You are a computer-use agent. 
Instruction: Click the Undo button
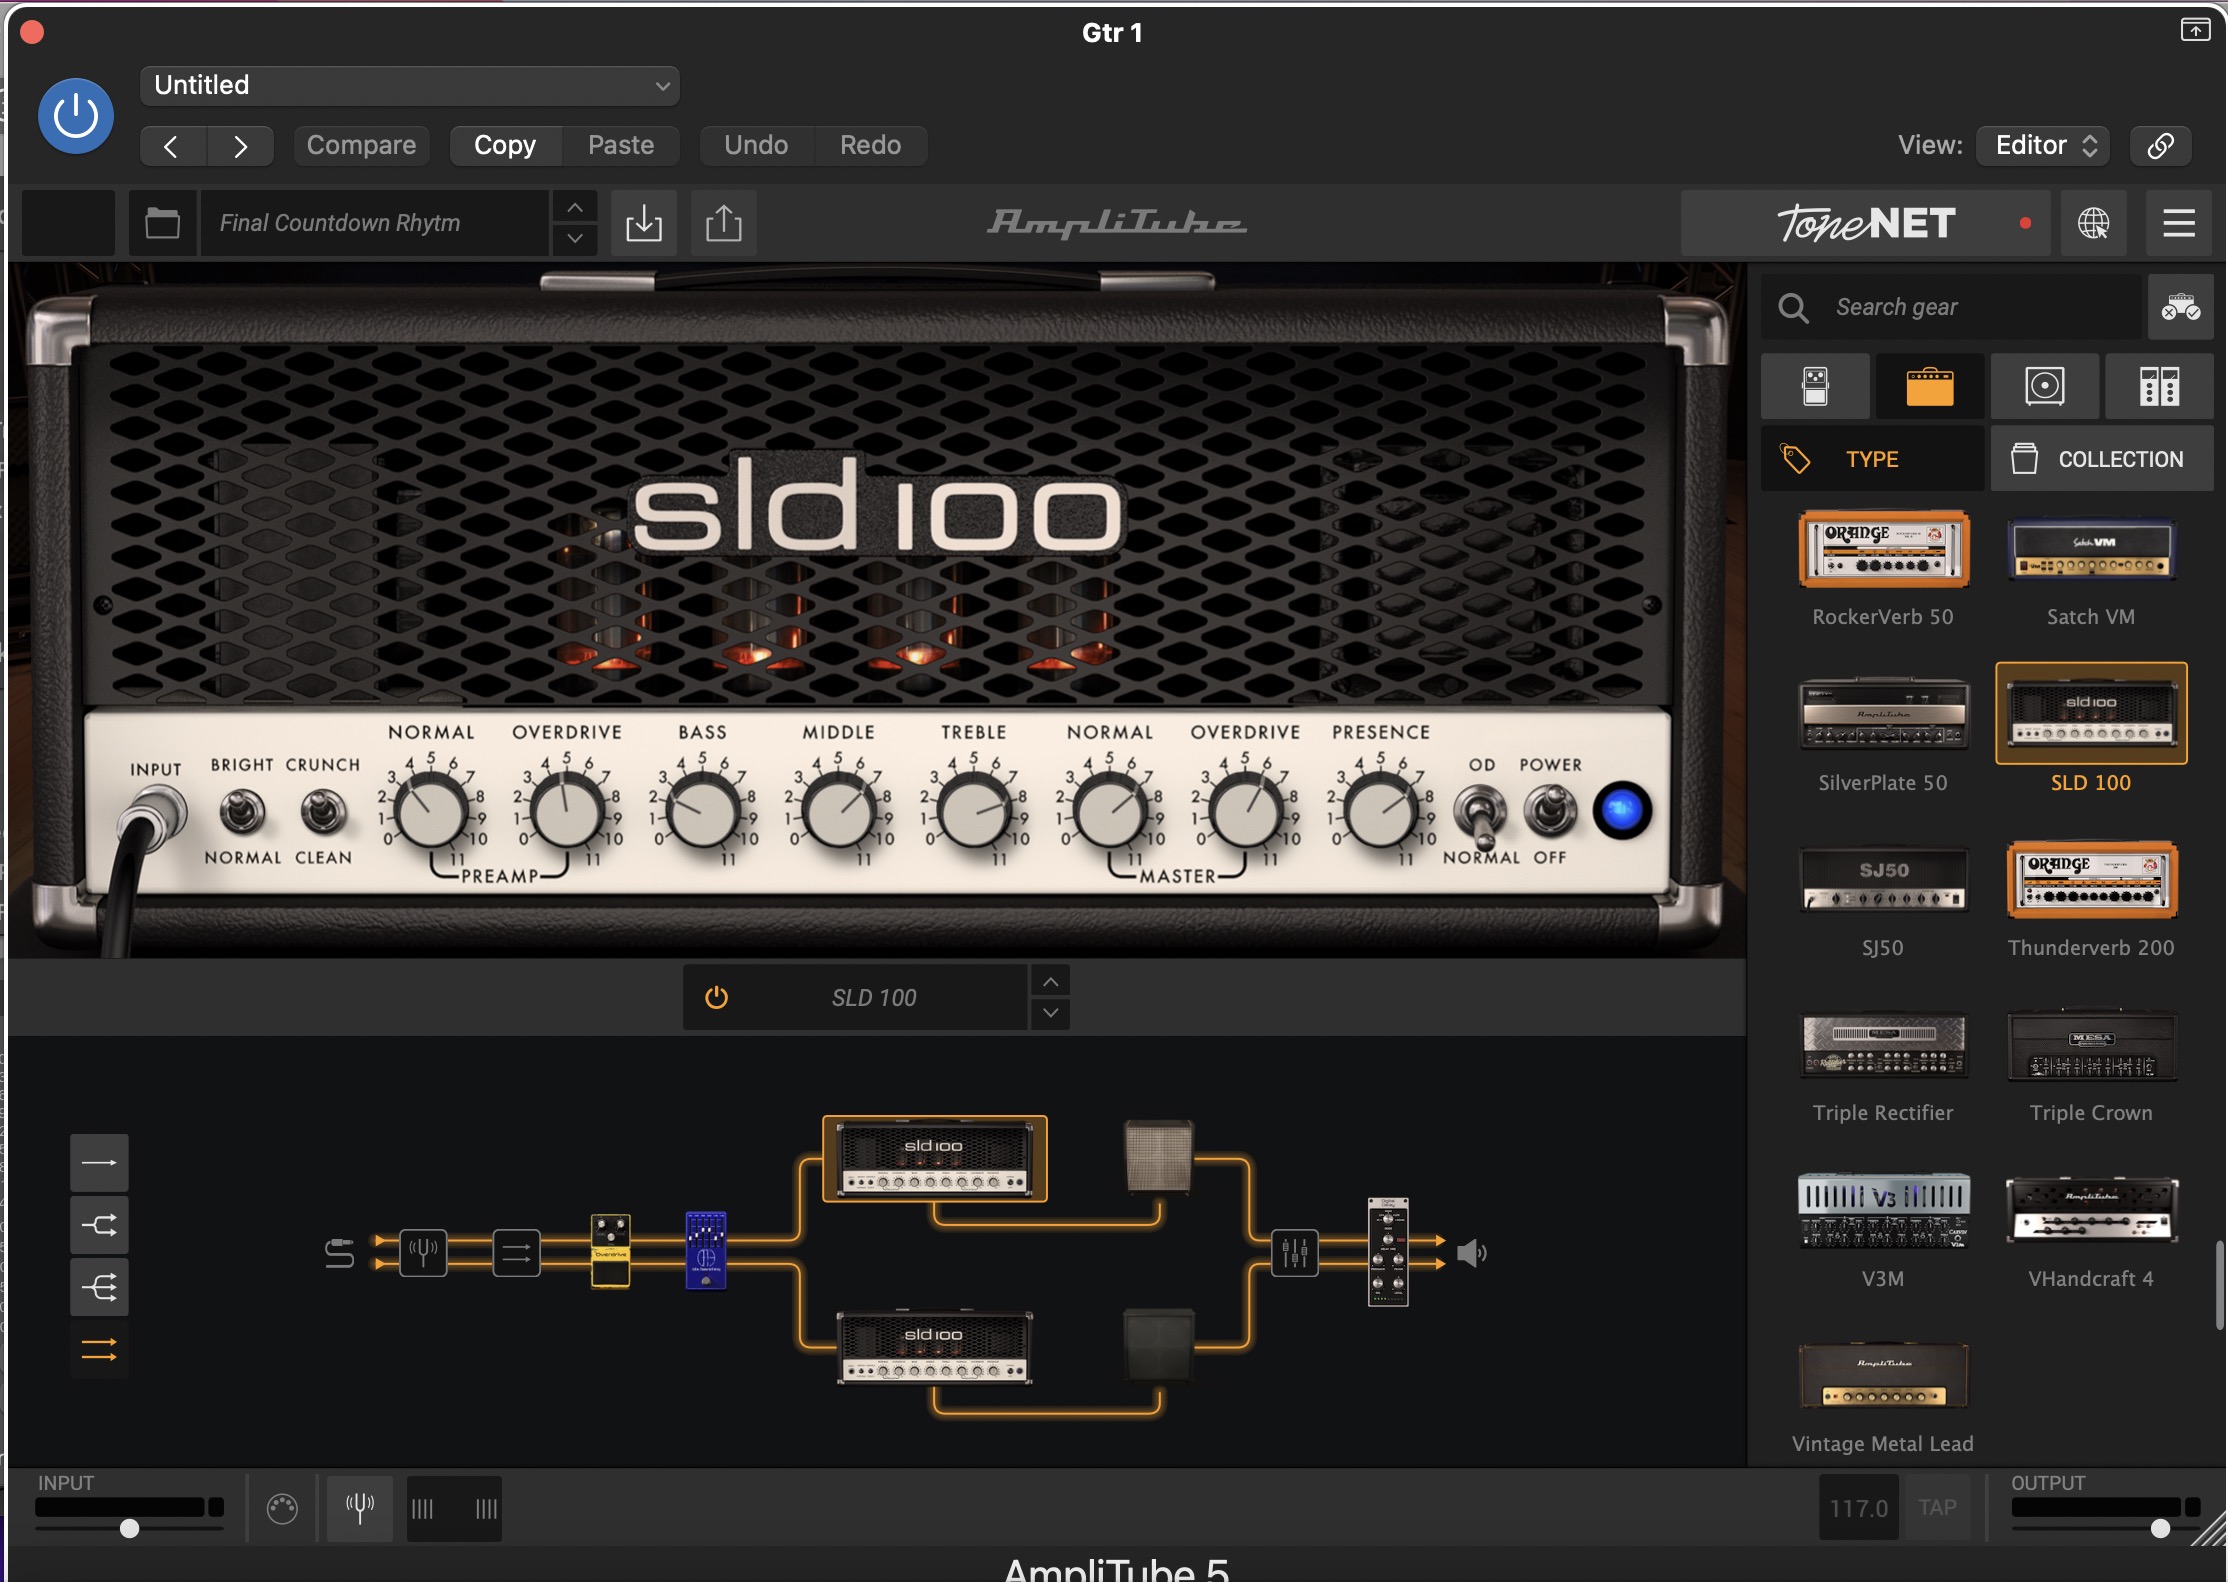pos(756,146)
